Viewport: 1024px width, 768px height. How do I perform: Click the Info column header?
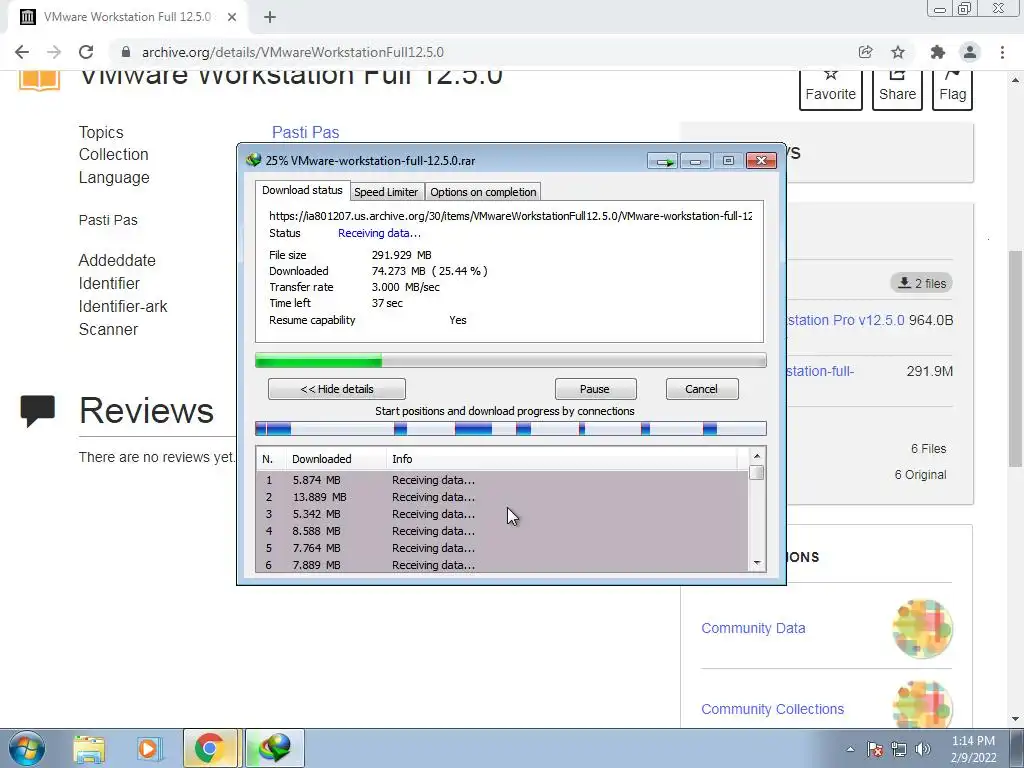point(562,459)
